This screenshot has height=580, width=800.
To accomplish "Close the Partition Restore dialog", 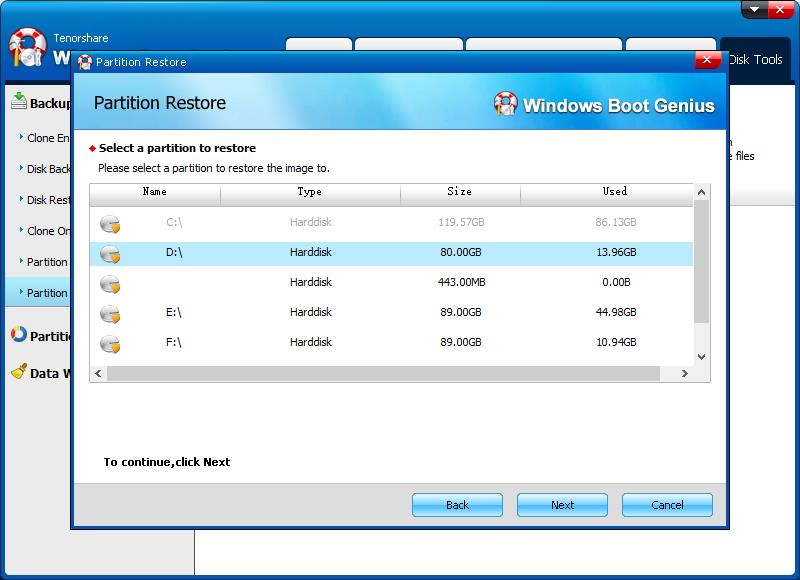I will [x=707, y=60].
